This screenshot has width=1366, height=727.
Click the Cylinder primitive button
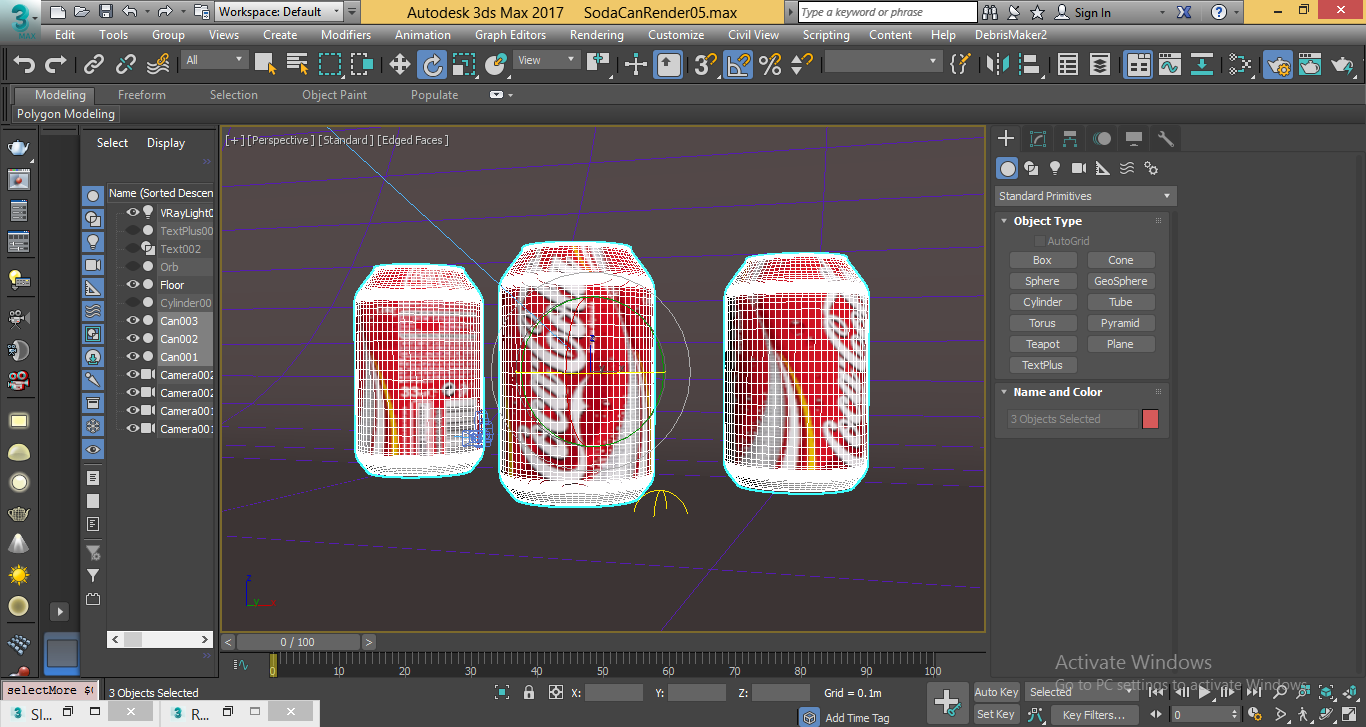pos(1042,302)
